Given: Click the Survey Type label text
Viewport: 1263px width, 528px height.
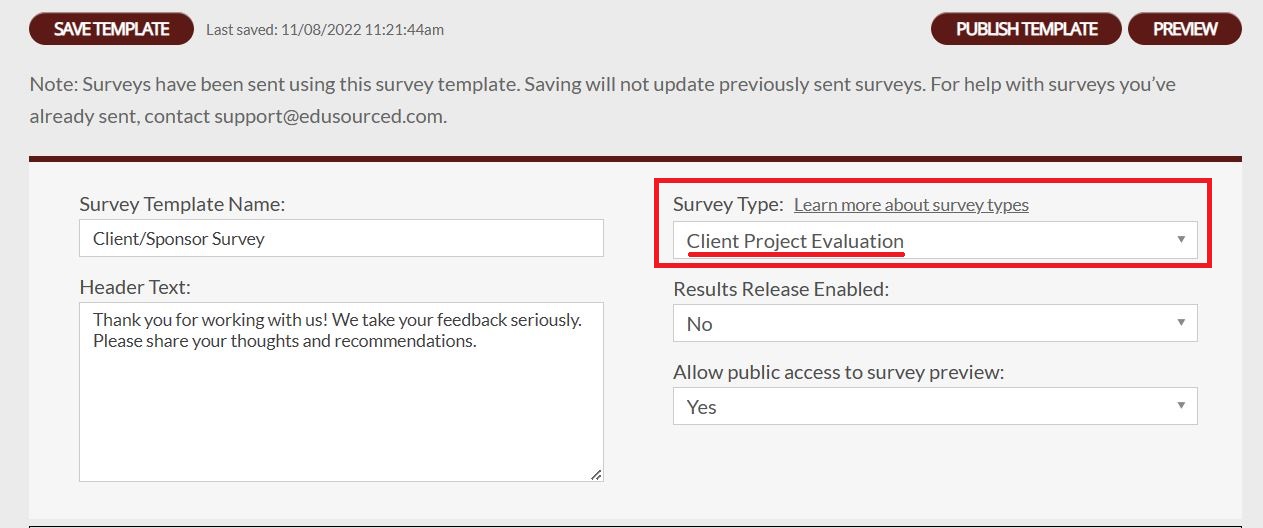Looking at the screenshot, I should click(x=728, y=204).
